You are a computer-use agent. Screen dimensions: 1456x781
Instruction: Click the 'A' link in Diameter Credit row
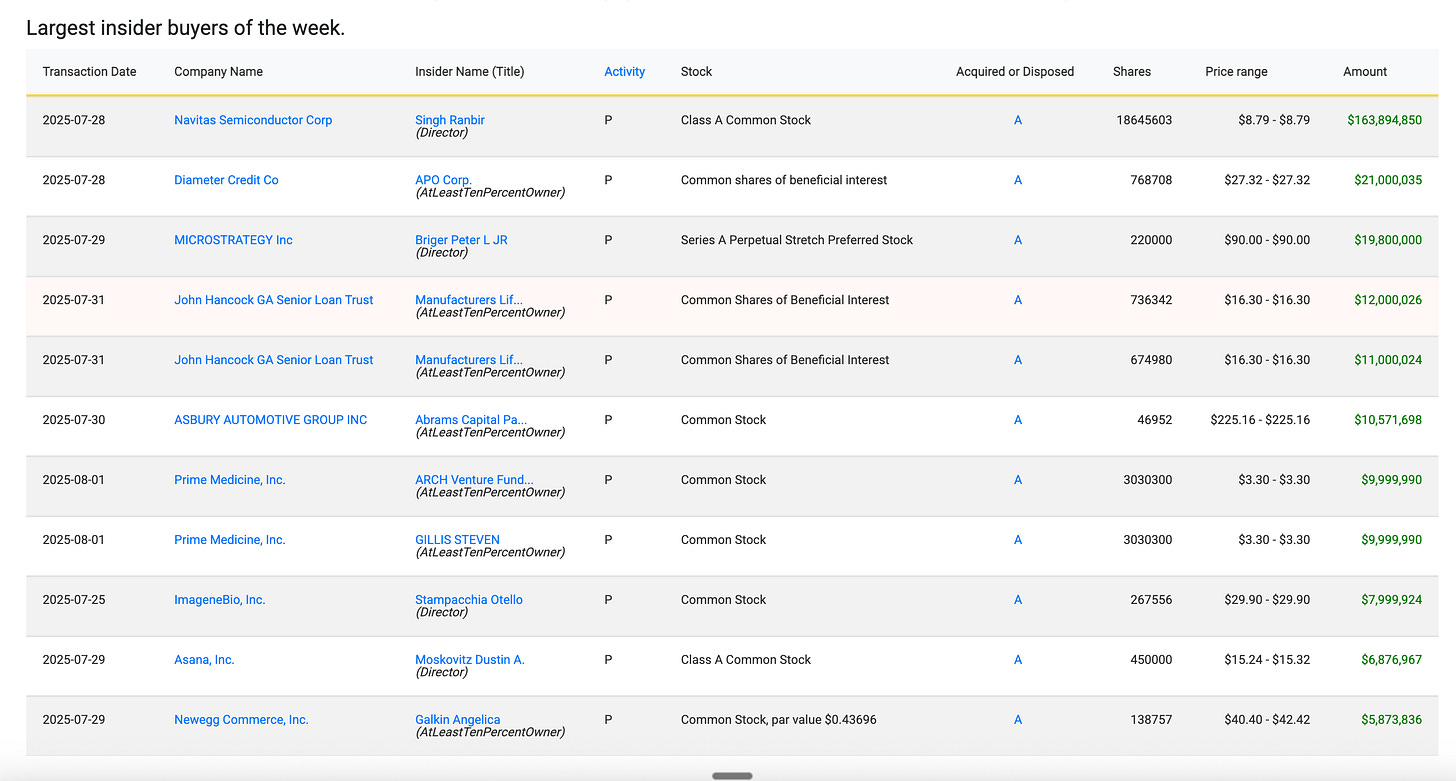(x=1018, y=180)
